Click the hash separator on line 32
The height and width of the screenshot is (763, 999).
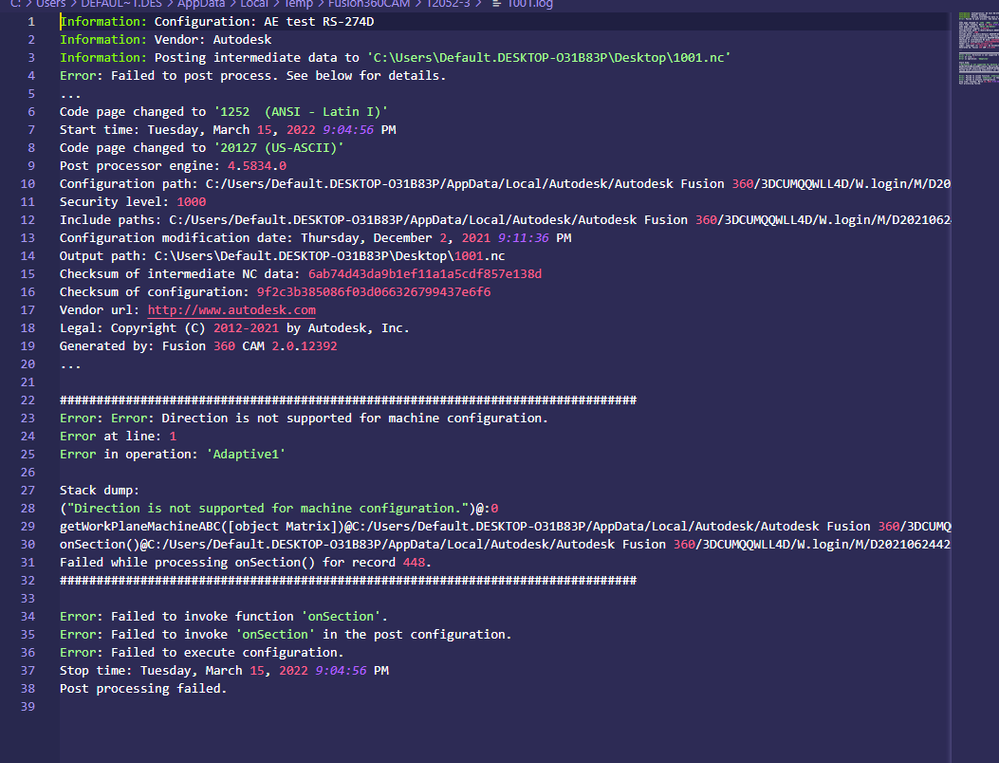[348, 580]
